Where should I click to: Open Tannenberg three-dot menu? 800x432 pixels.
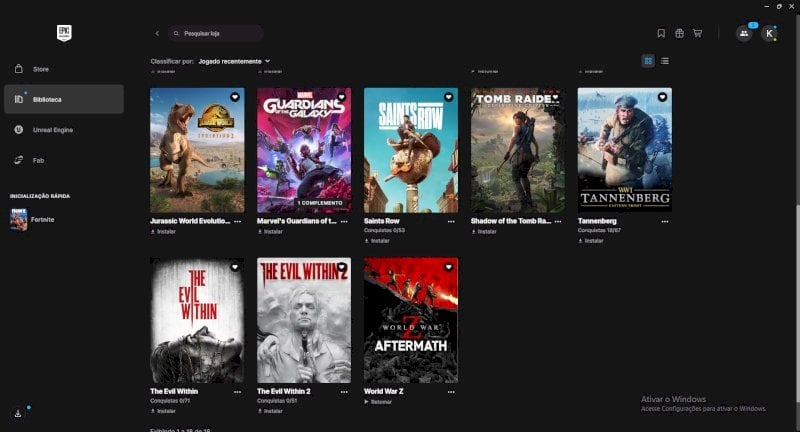coord(665,221)
